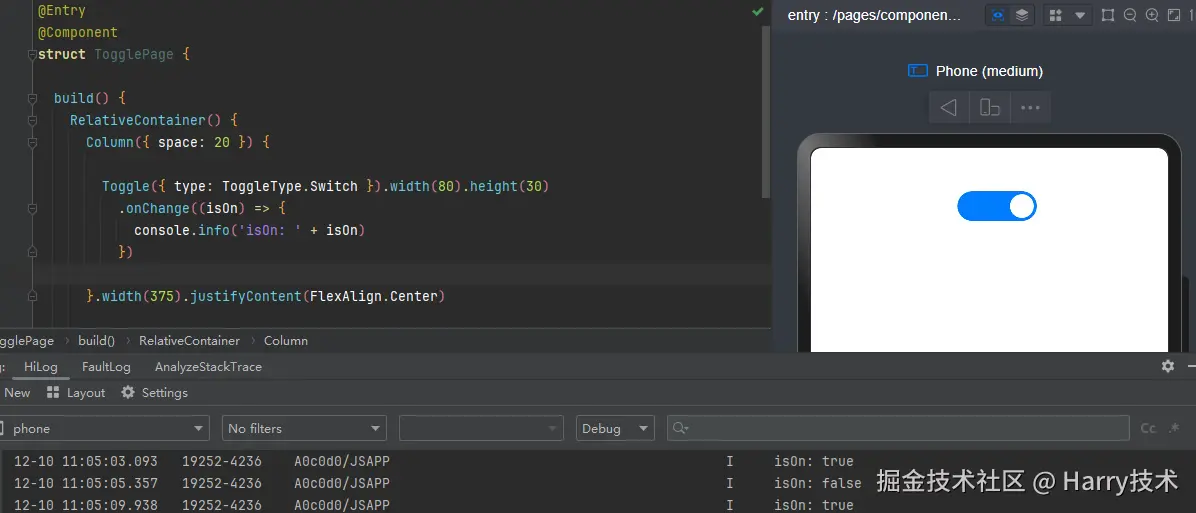Toggle the blue switch in phone preview

[x=997, y=206]
